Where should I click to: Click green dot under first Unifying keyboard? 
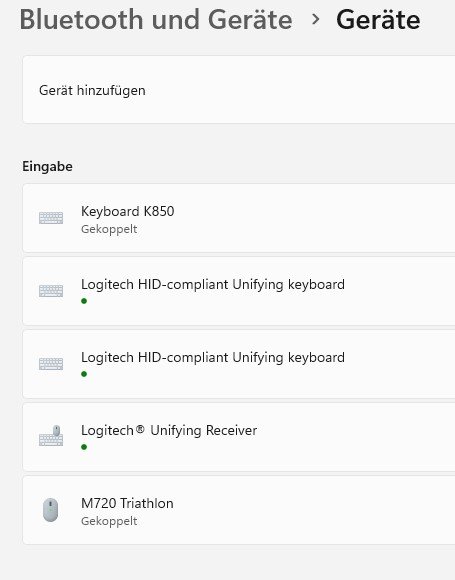84,301
